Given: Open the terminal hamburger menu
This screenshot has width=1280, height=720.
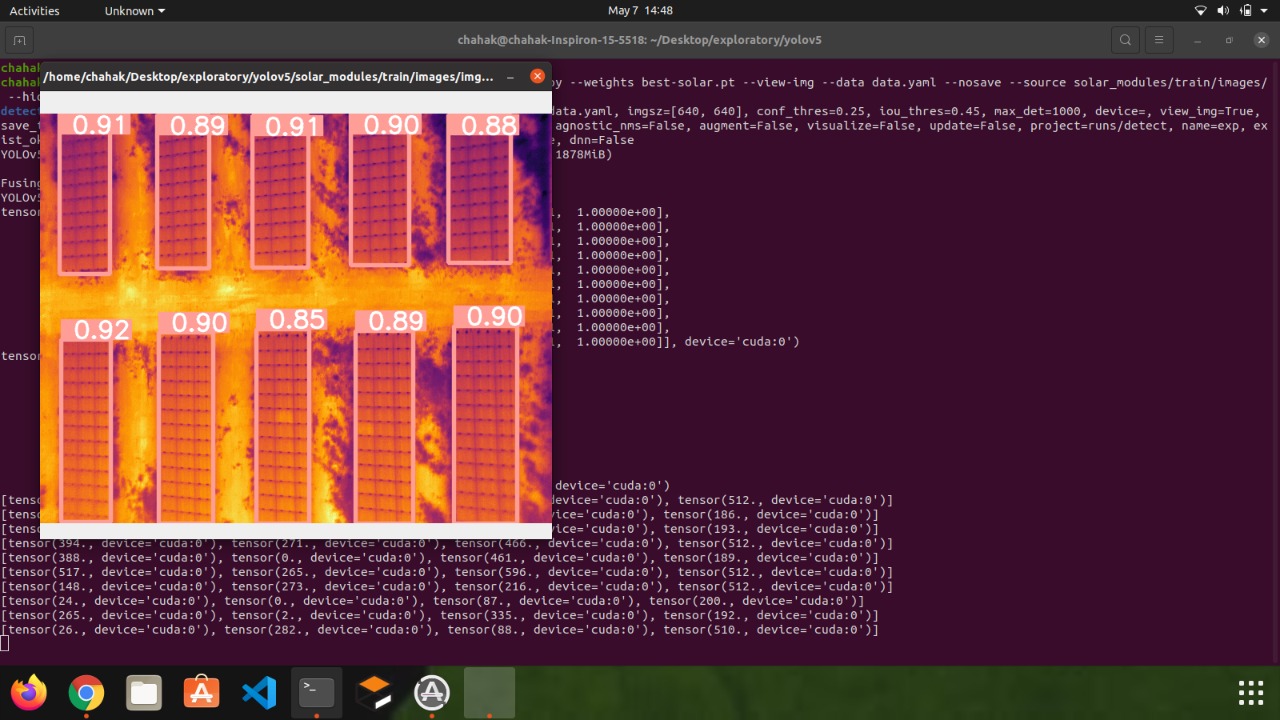Looking at the screenshot, I should coord(1159,40).
